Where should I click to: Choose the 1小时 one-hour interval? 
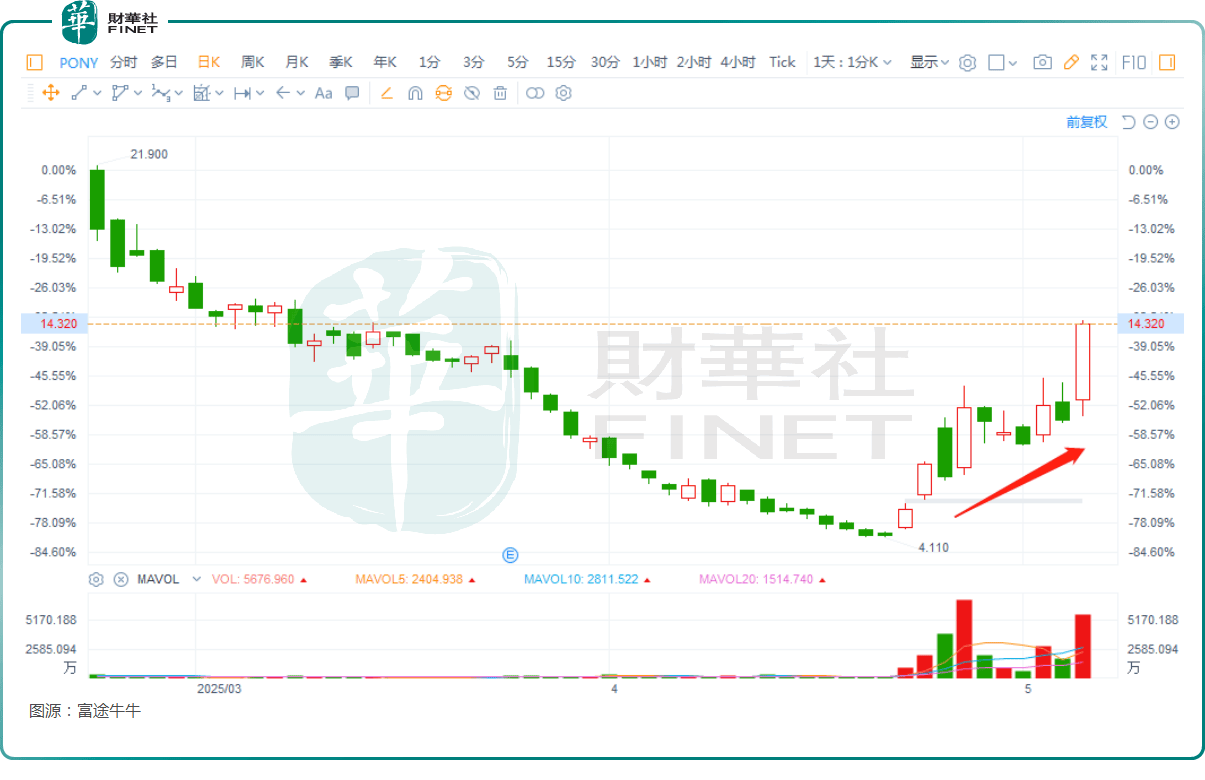(x=649, y=62)
